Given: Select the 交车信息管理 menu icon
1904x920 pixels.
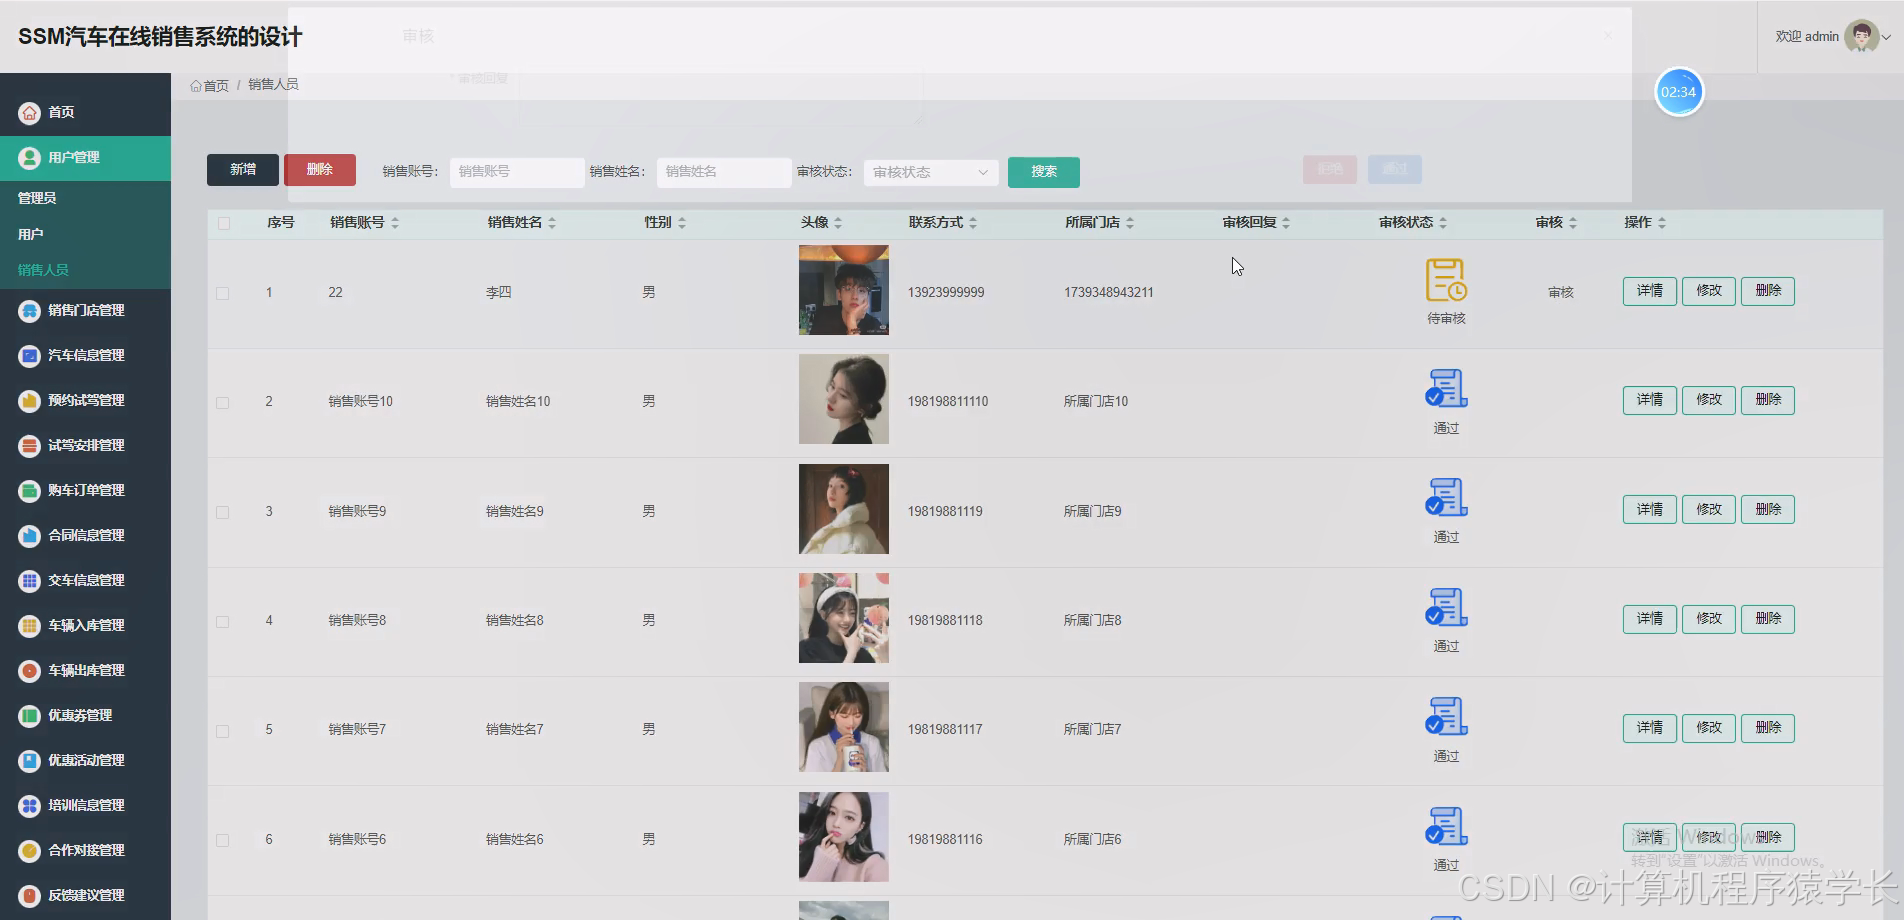Looking at the screenshot, I should click(x=30, y=581).
